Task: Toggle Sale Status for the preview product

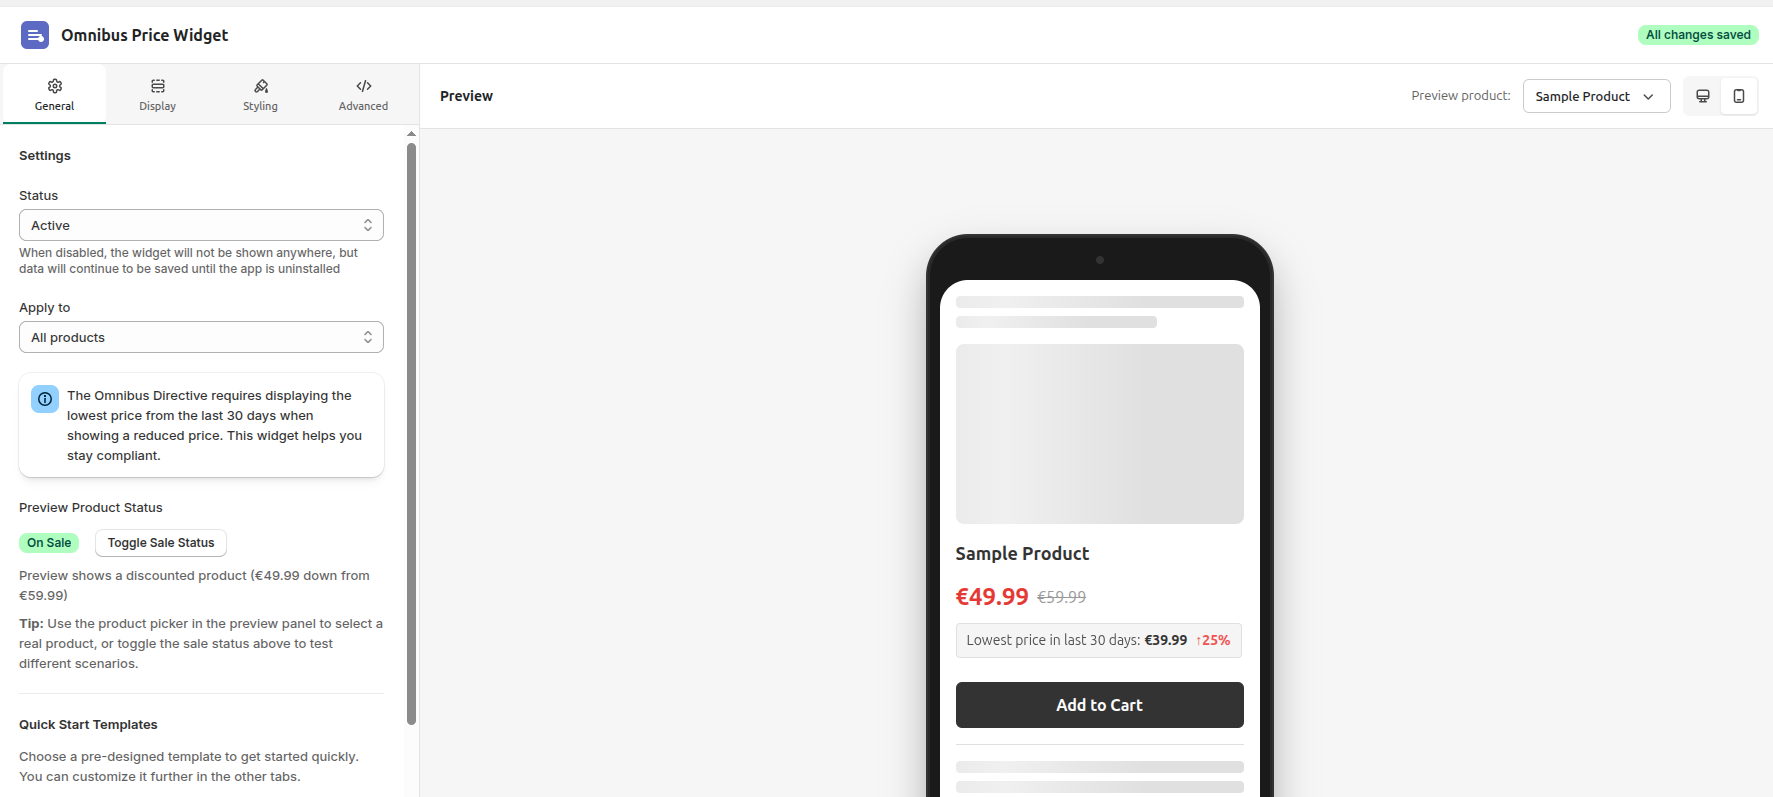Action: coord(160,543)
